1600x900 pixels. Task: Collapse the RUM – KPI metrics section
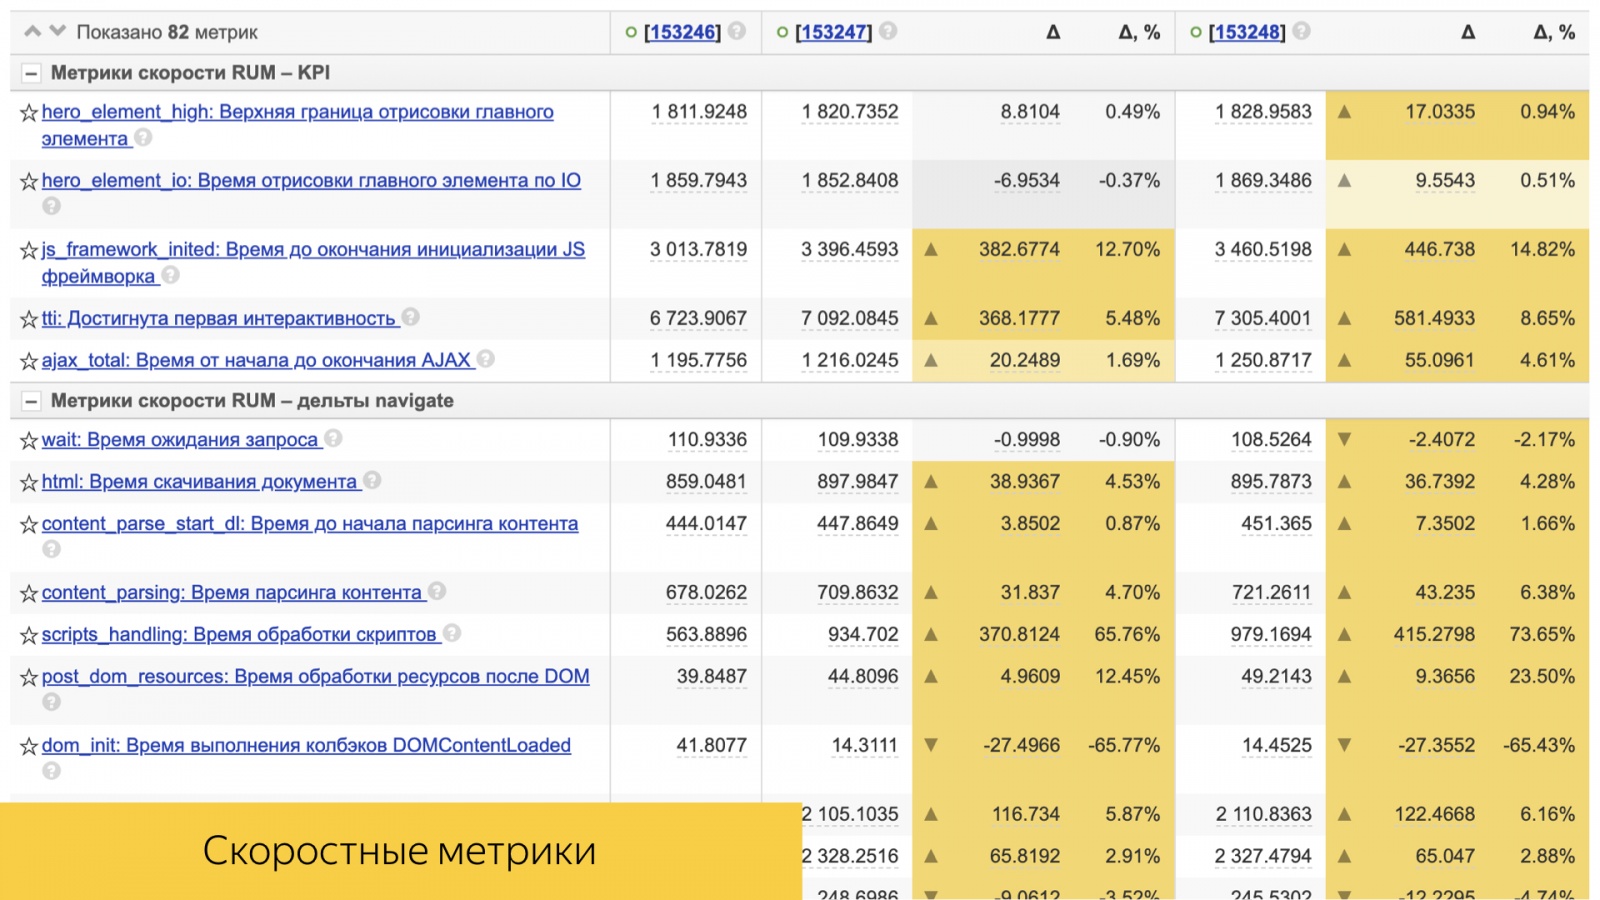31,72
